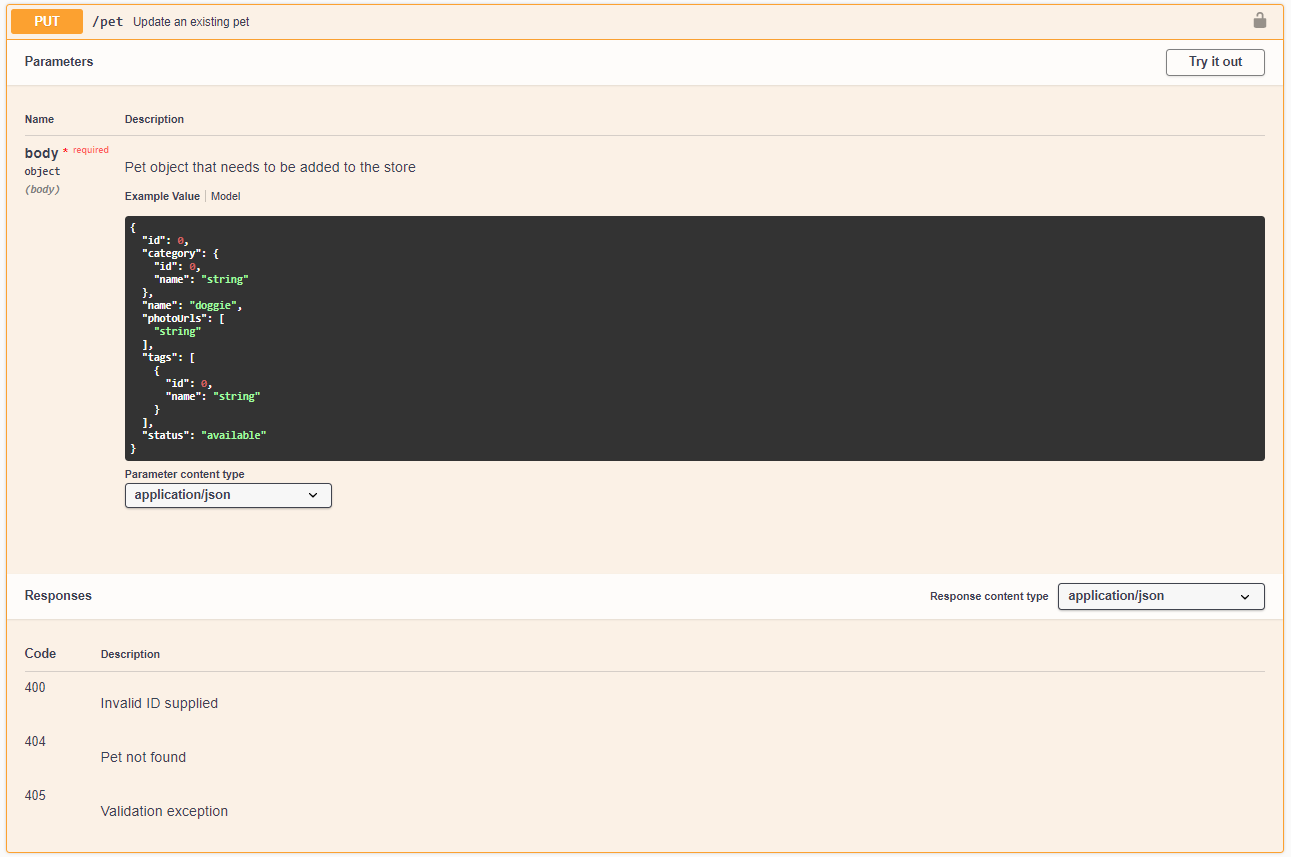Click response code 405
The height and width of the screenshot is (857, 1291).
click(x=35, y=795)
